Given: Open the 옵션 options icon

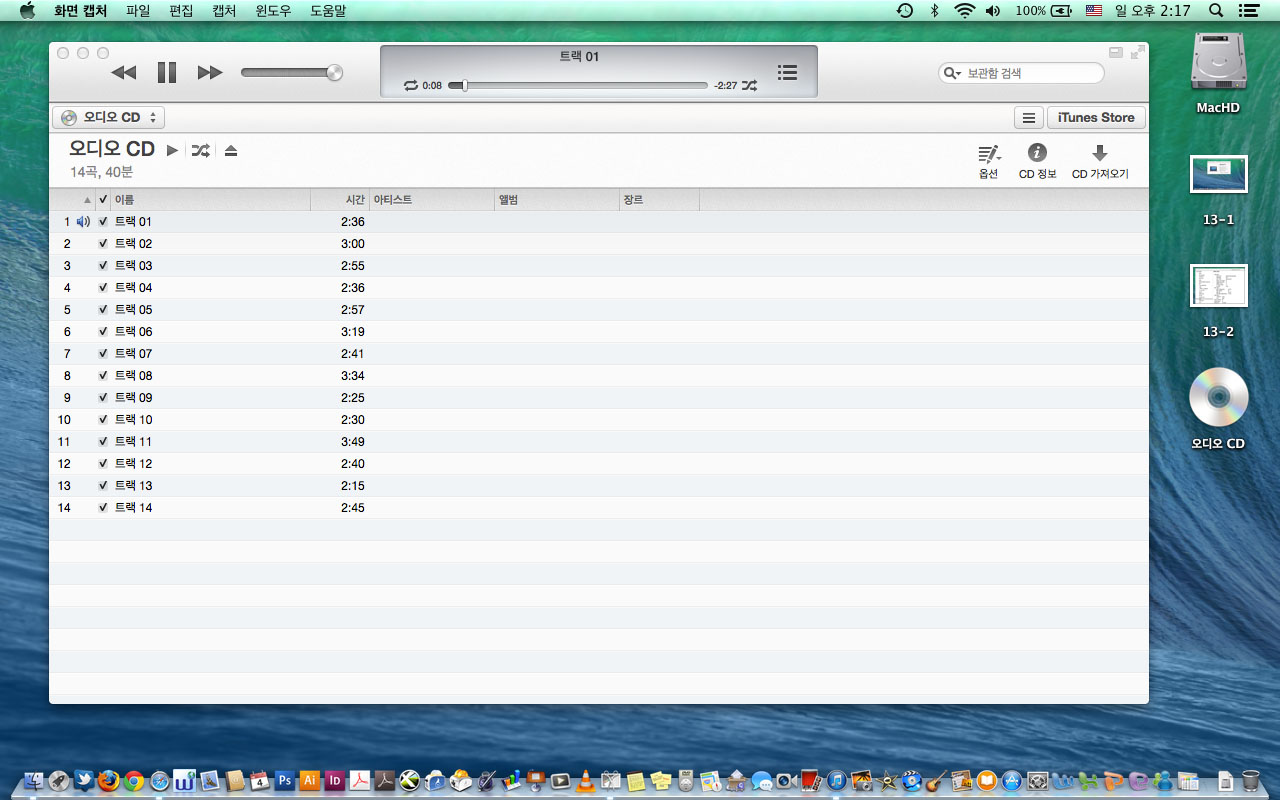Looking at the screenshot, I should tap(988, 153).
